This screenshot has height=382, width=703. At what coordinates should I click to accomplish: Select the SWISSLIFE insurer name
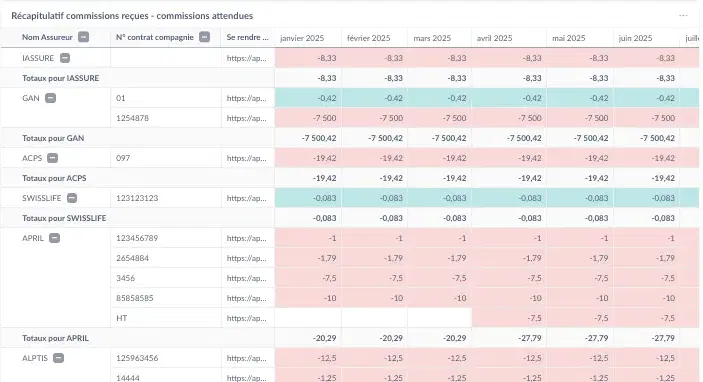pyautogui.click(x=41, y=198)
